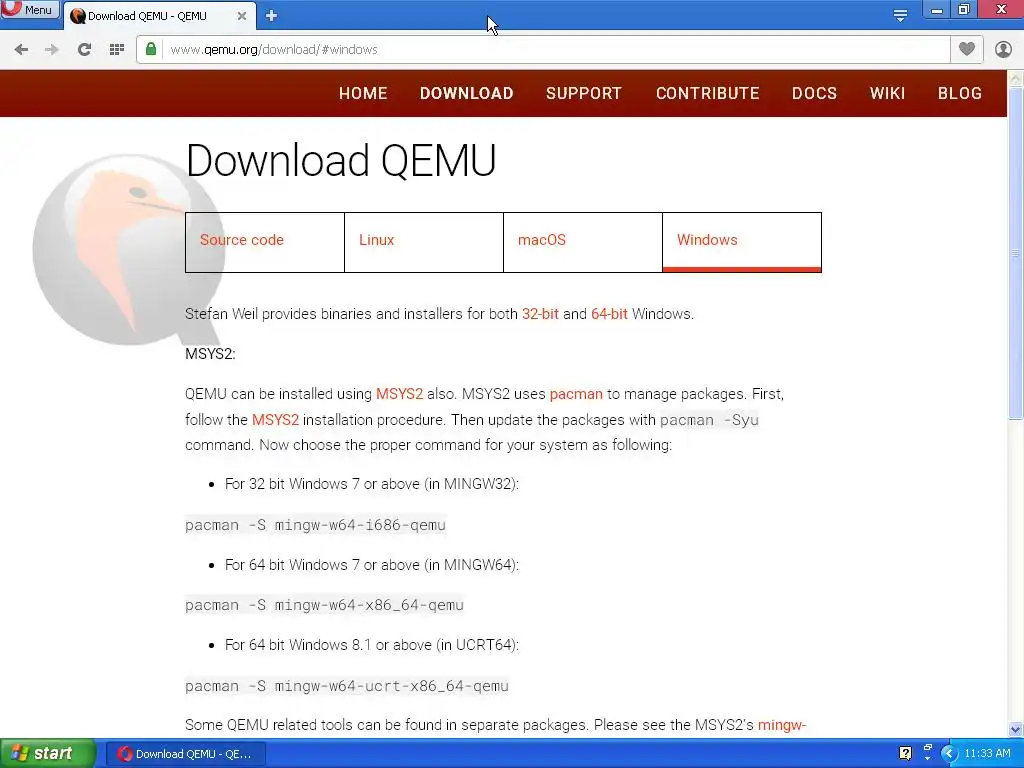Viewport: 1024px width, 768px height.
Task: Open DOCS in site navigation
Action: tap(814, 93)
